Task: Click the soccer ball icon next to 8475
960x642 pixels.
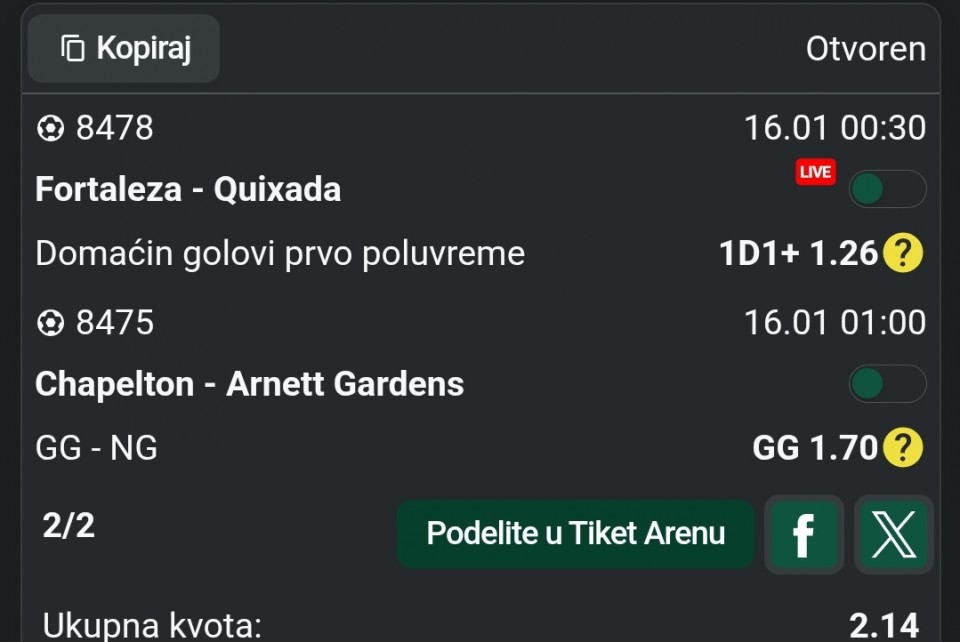Action: point(50,323)
